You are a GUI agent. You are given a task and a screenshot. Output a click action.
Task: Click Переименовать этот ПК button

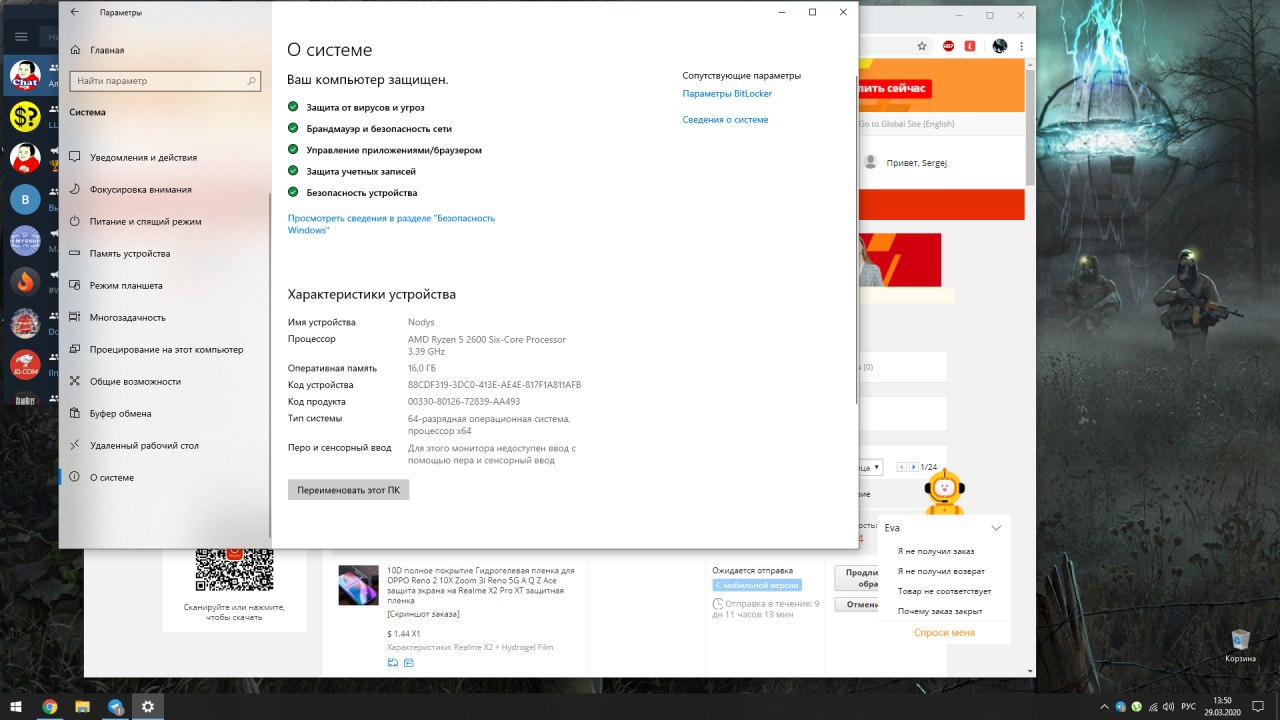pos(348,490)
